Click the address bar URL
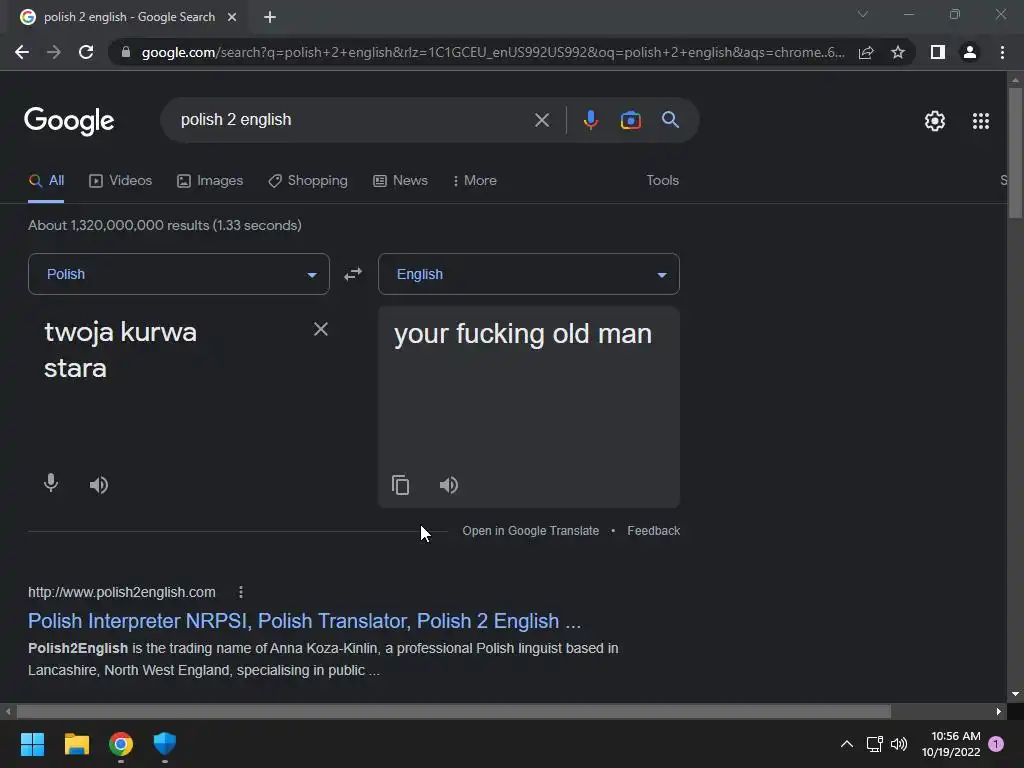The image size is (1024, 768). pyautogui.click(x=493, y=52)
